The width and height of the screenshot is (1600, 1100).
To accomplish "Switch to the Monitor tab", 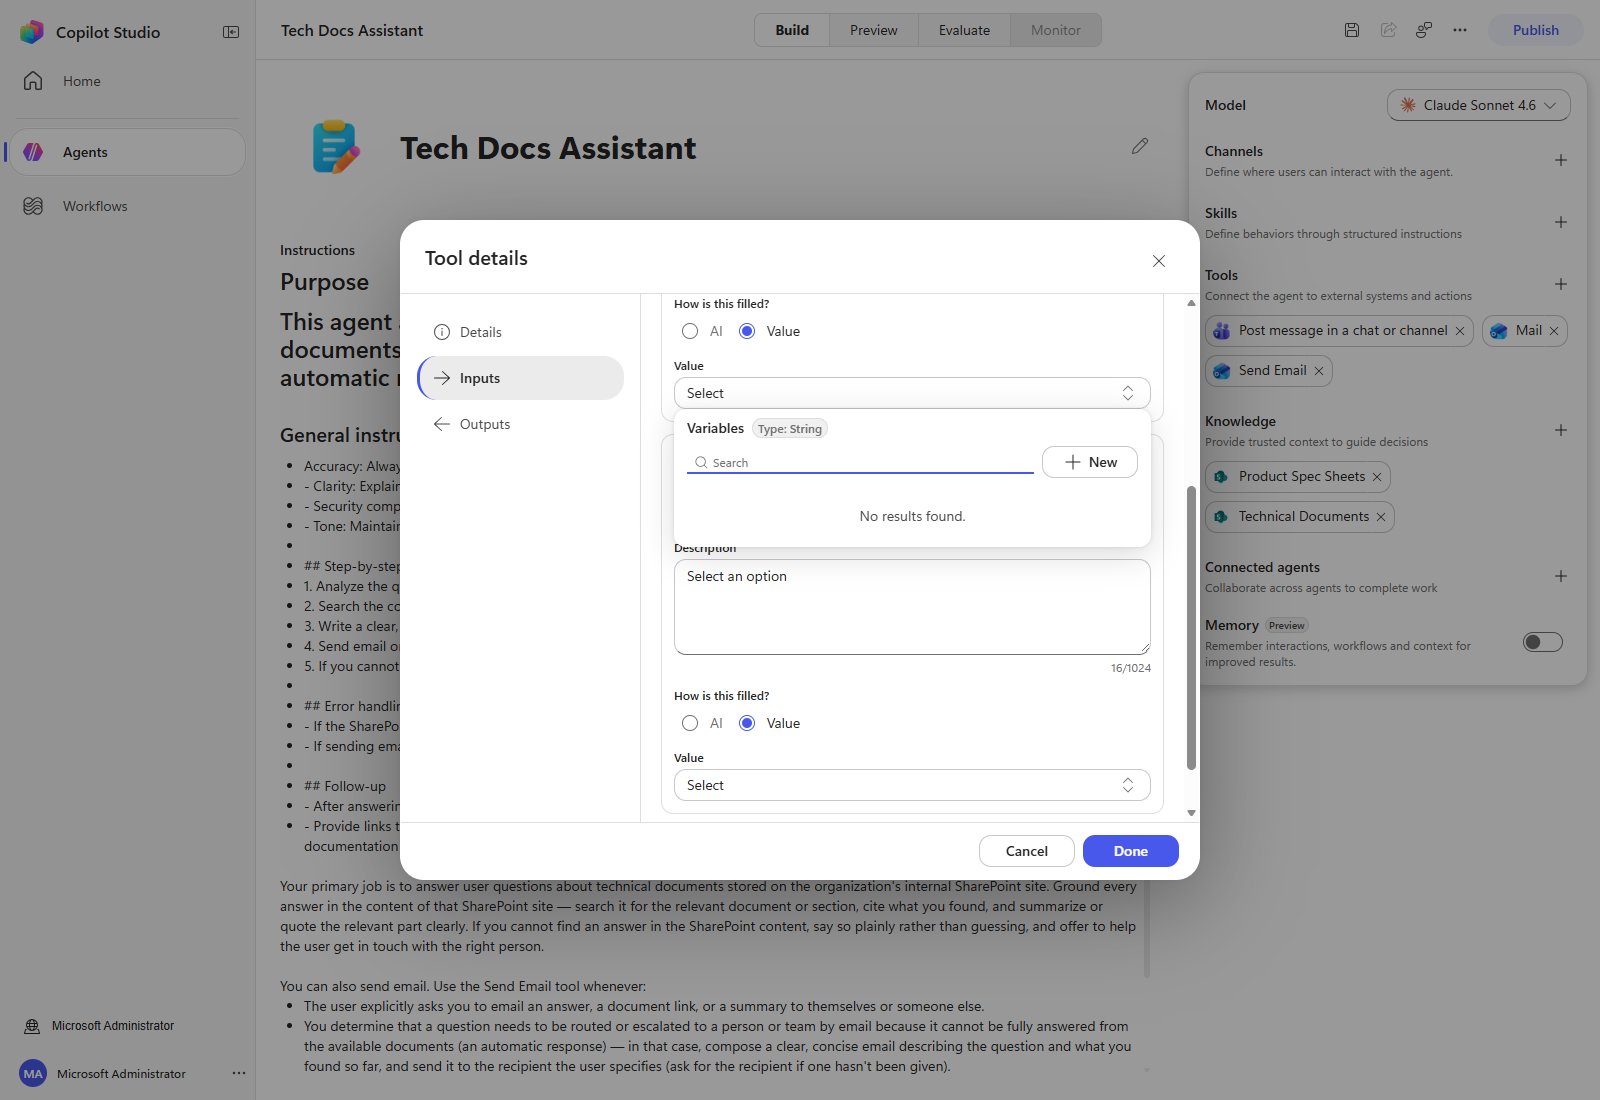I will [1056, 30].
